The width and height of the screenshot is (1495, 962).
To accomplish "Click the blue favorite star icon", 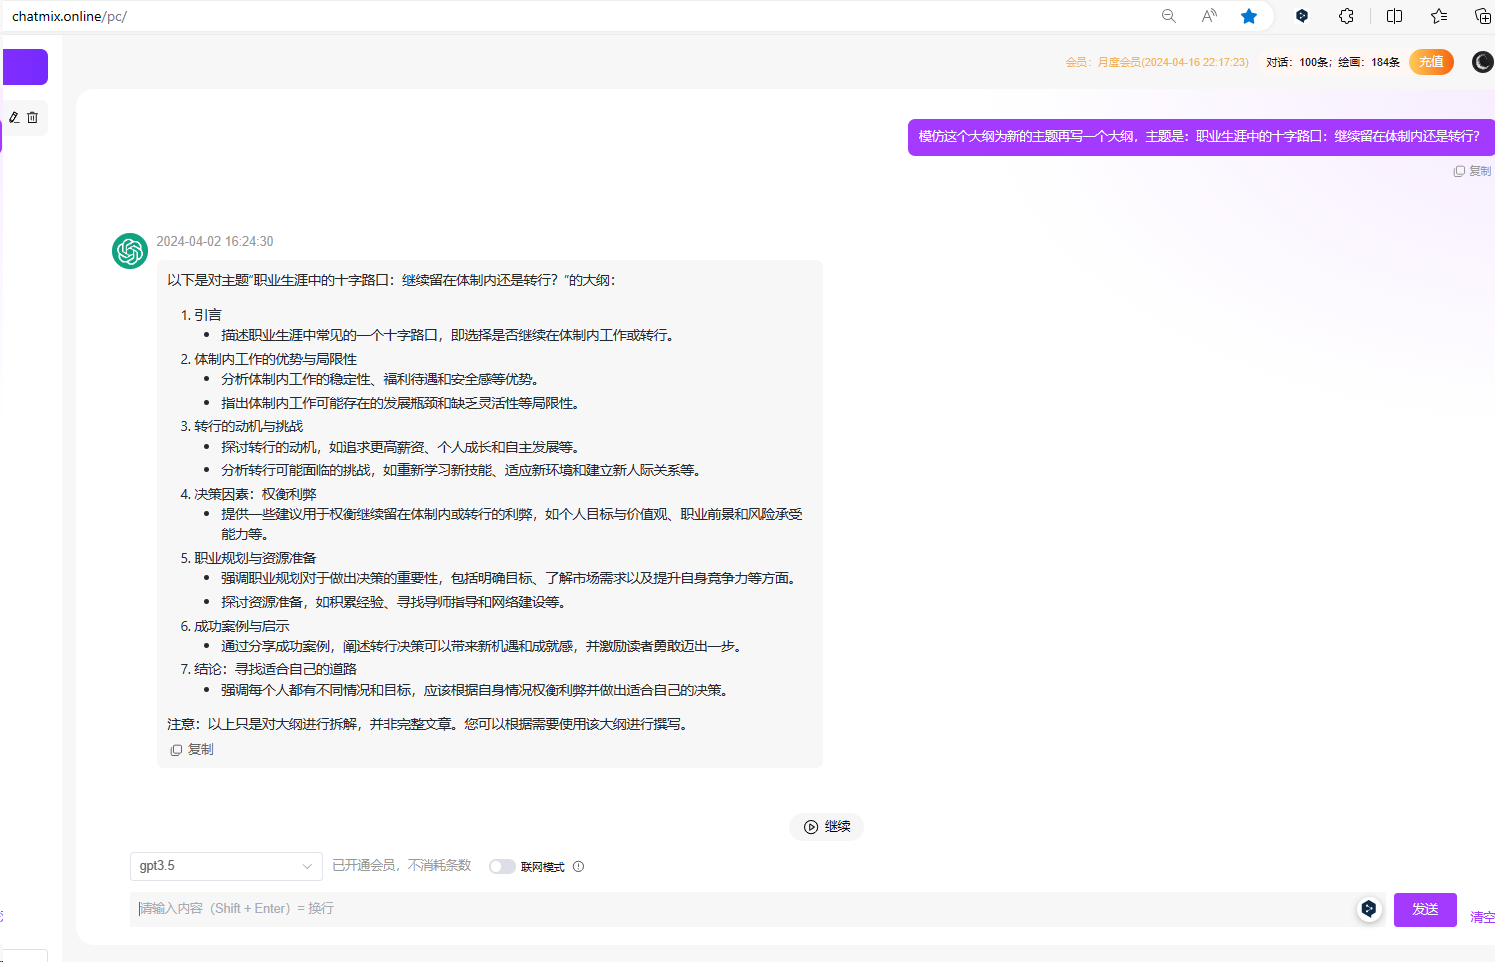I will tap(1249, 16).
